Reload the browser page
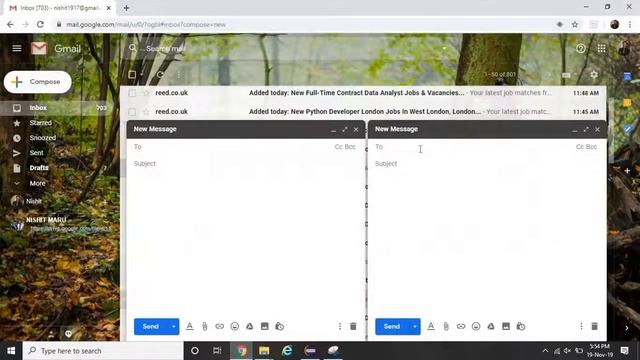The height and width of the screenshot is (360, 640). point(40,24)
